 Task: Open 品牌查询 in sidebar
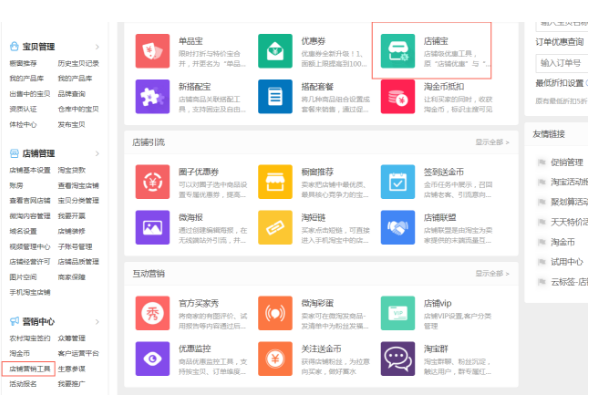[71, 94]
